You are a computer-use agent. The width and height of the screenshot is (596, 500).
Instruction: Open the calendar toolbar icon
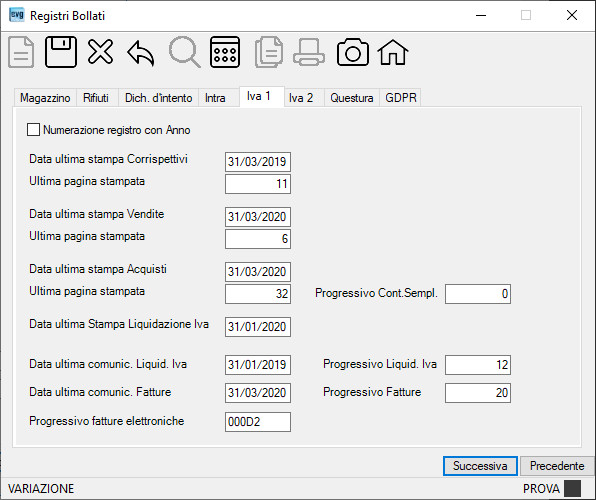pyautogui.click(x=225, y=52)
